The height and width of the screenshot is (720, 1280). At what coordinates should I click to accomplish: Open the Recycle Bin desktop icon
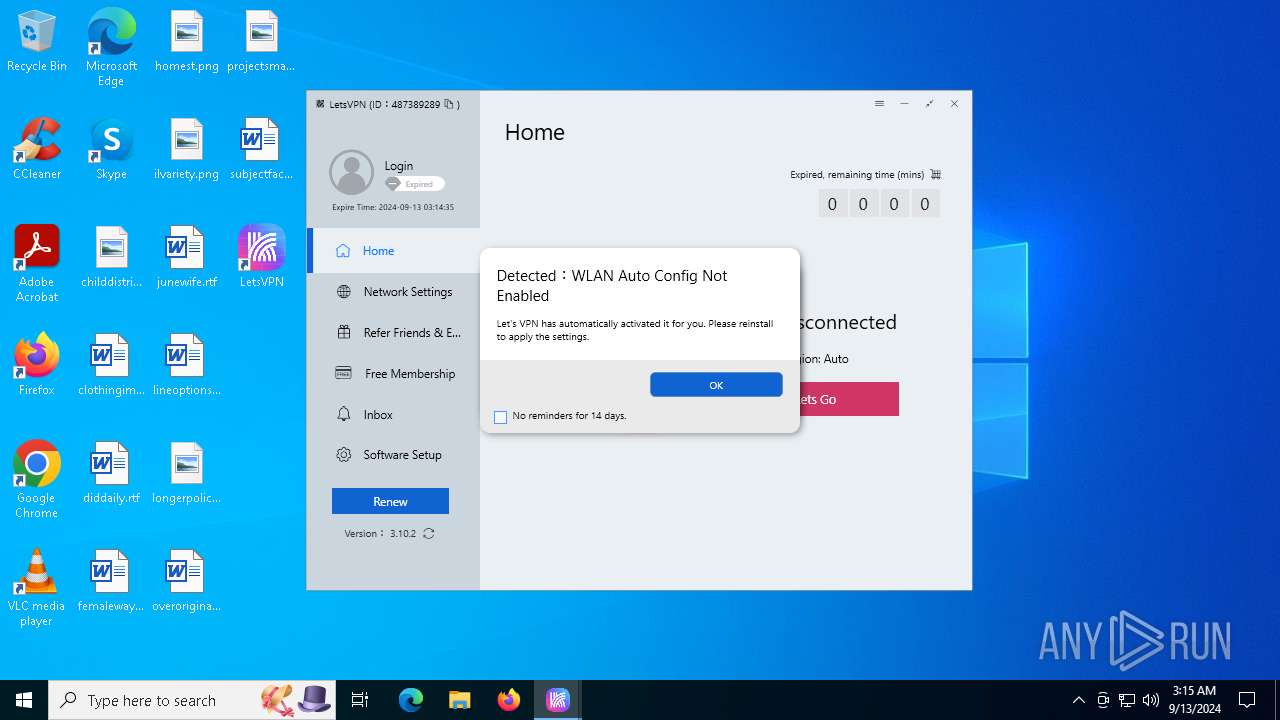point(37,42)
